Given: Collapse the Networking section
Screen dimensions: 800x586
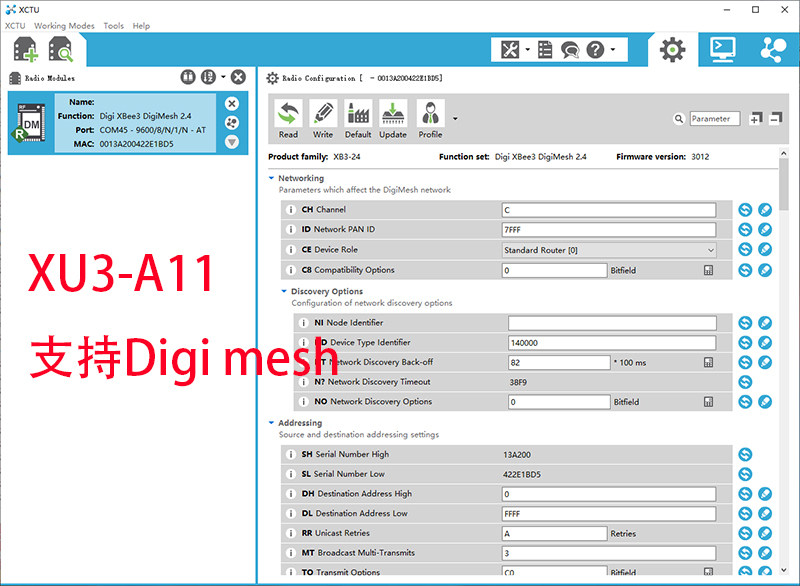Looking at the screenshot, I should pos(271,178).
